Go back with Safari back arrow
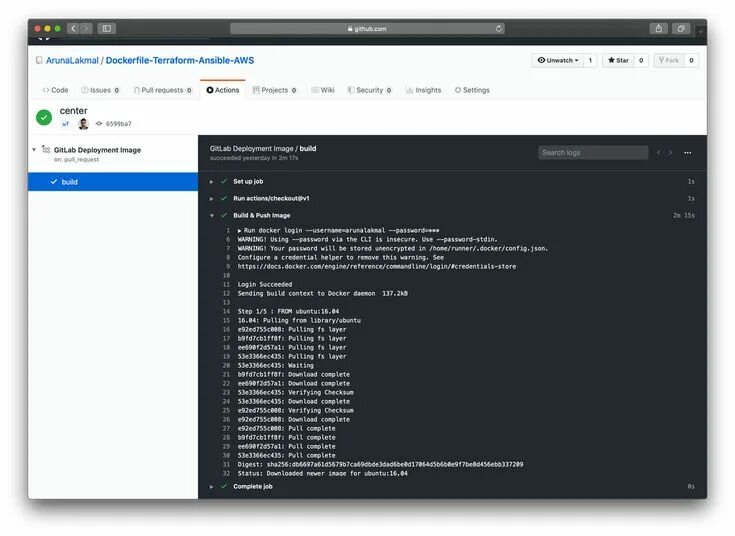The width and height of the screenshot is (735, 536). coord(73,29)
